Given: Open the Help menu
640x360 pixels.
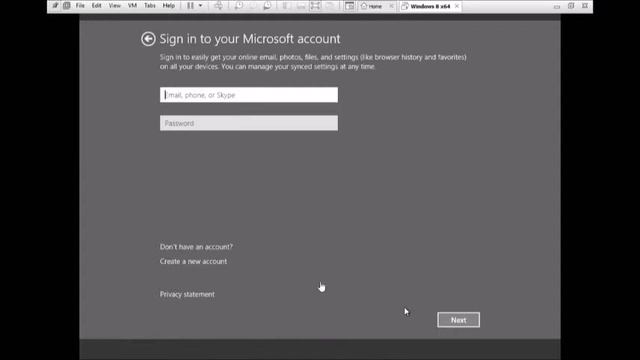Looking at the screenshot, I should (x=169, y=6).
